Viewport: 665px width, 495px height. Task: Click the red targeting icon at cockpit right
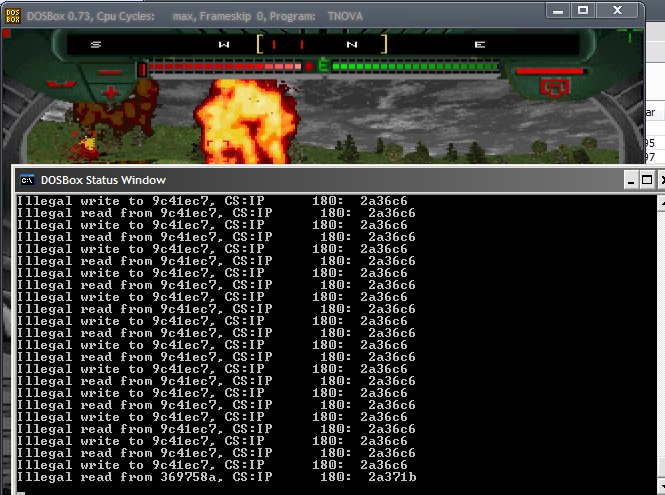click(x=554, y=88)
